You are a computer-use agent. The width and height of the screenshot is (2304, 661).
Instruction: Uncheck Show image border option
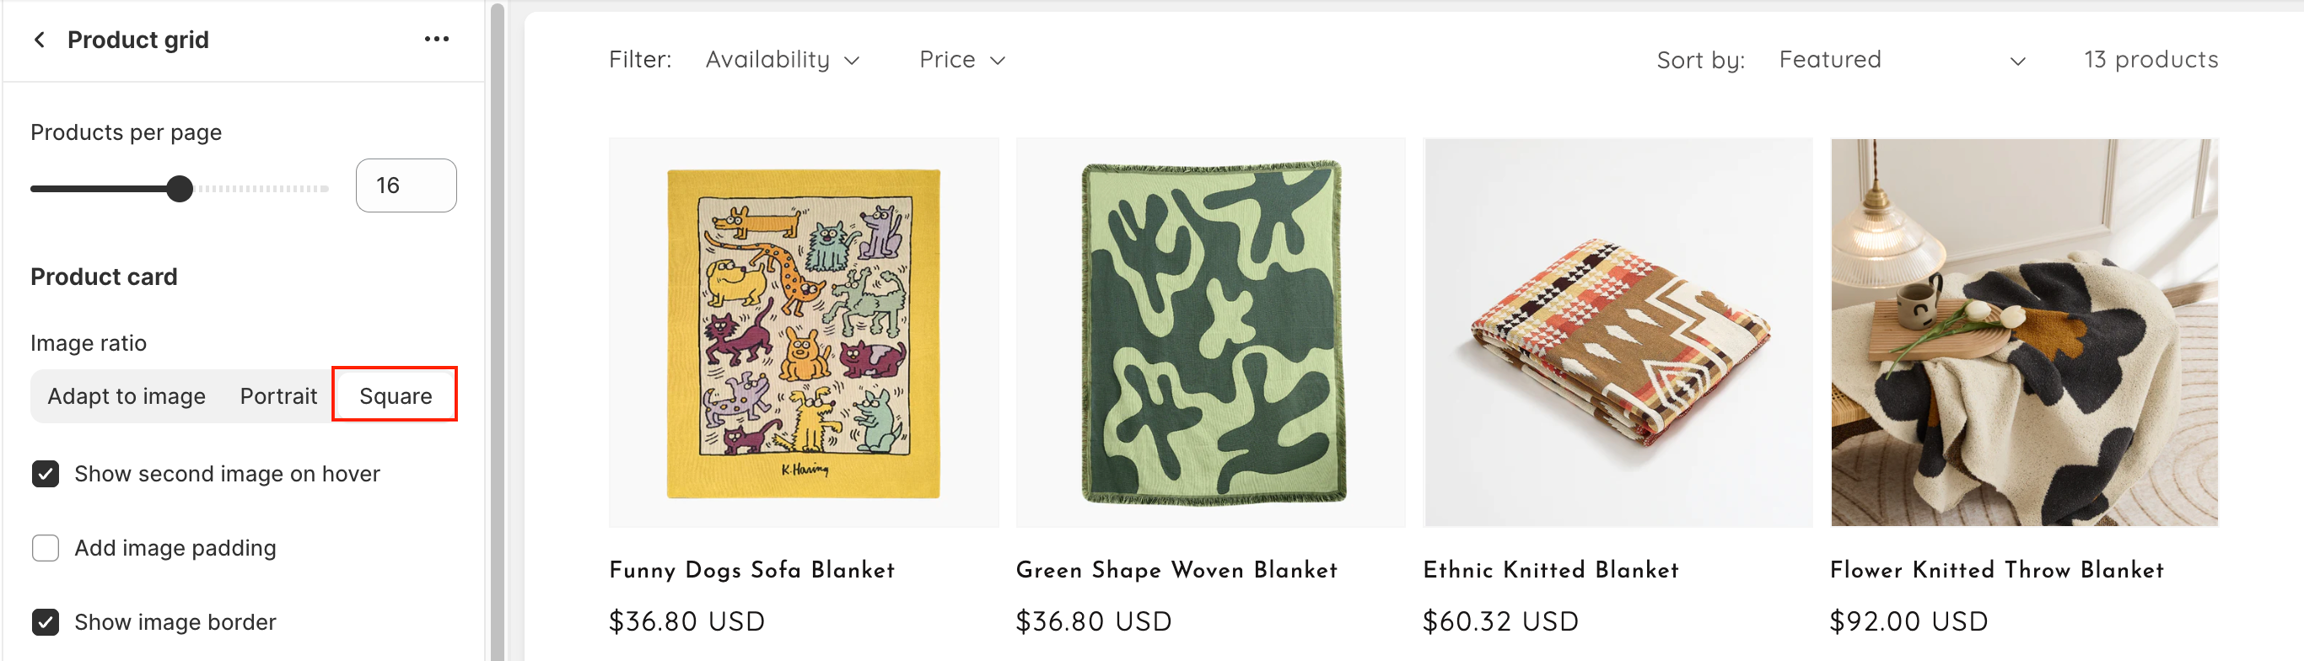46,622
